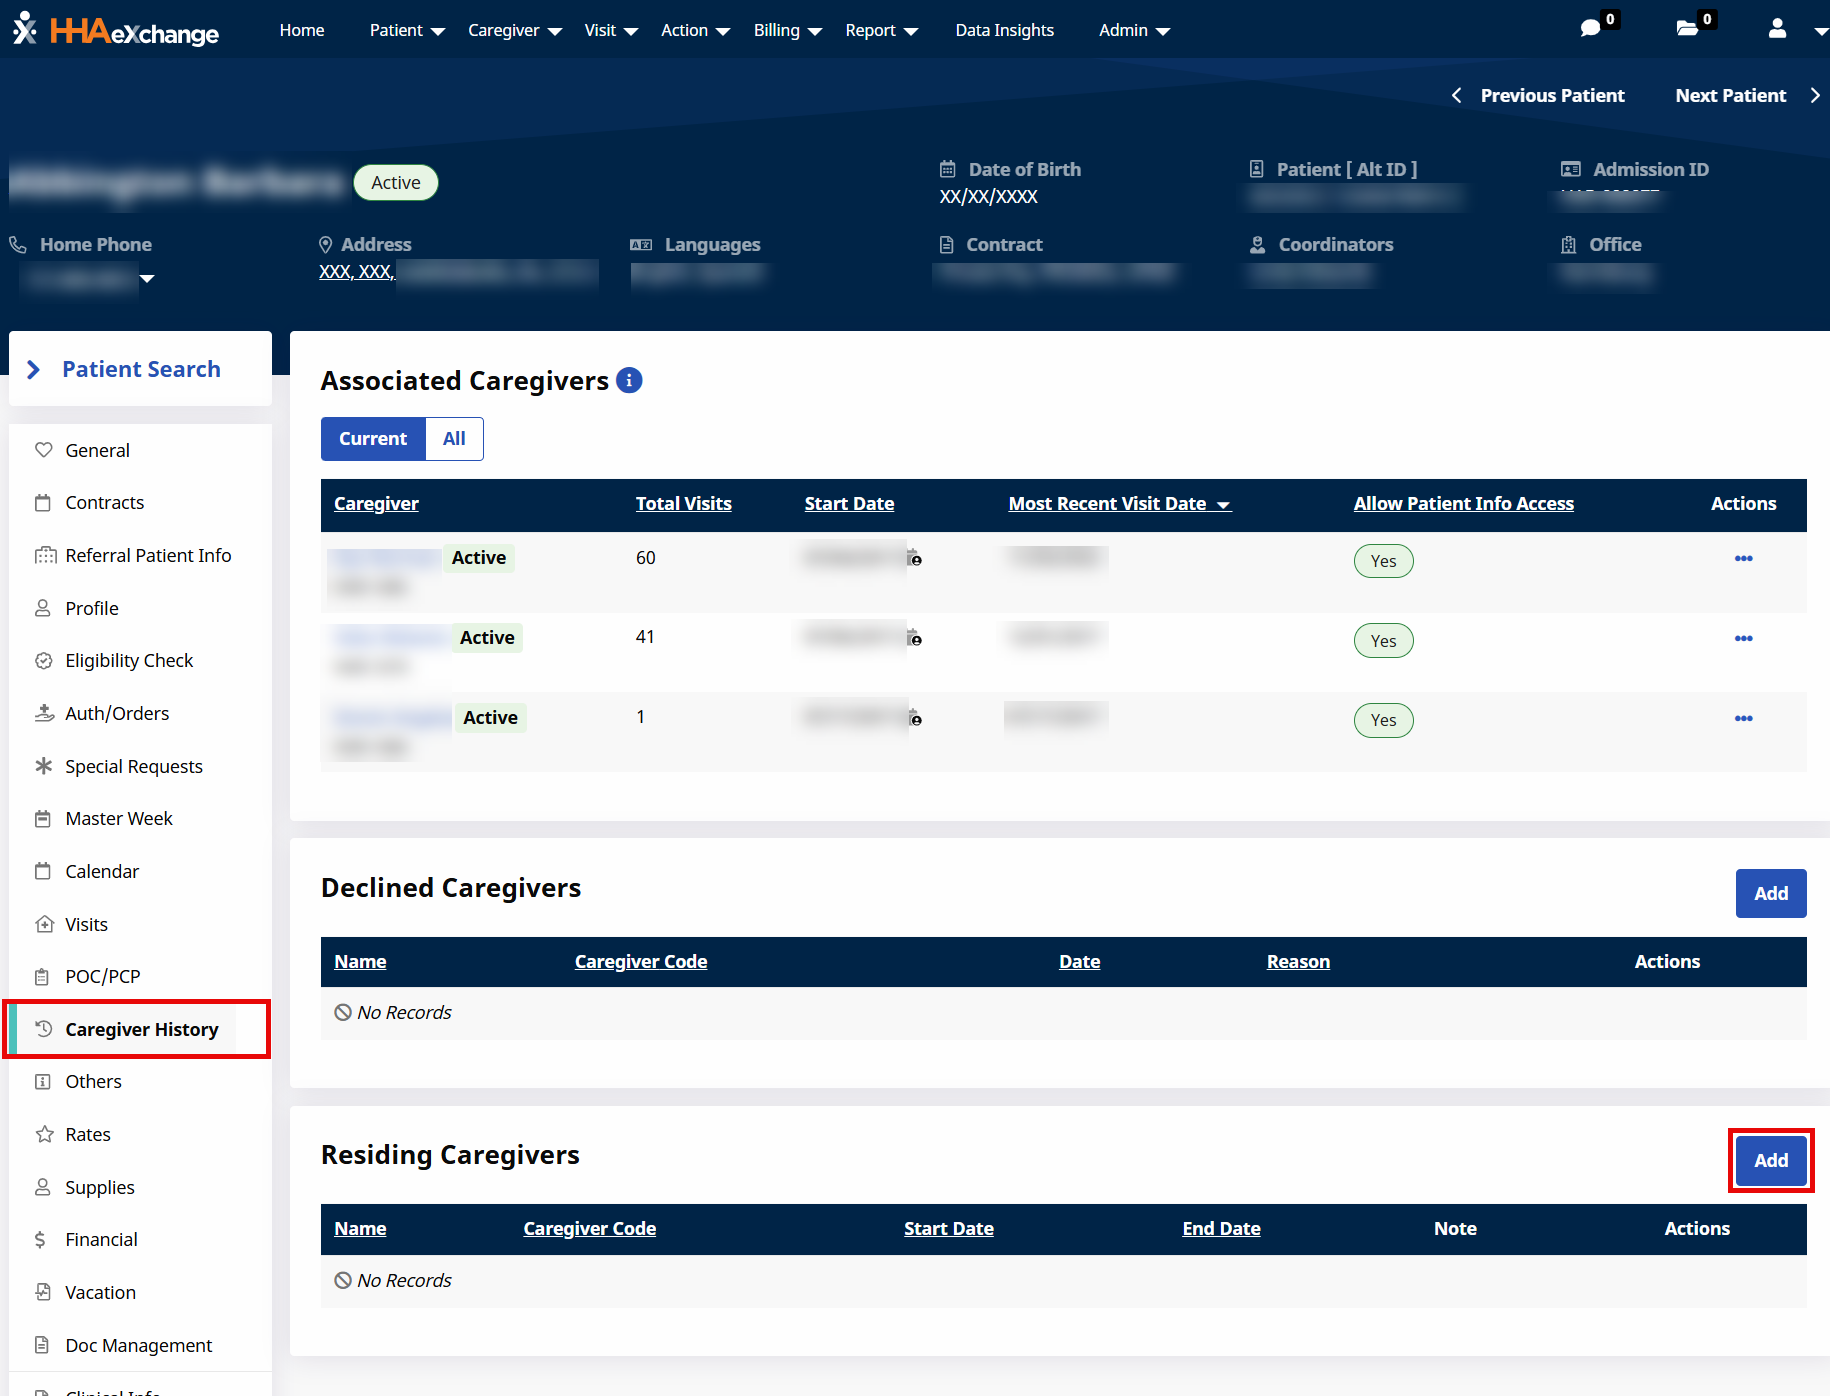Click the Contracts icon in sidebar
Image resolution: width=1830 pixels, height=1396 pixels.
click(x=43, y=503)
